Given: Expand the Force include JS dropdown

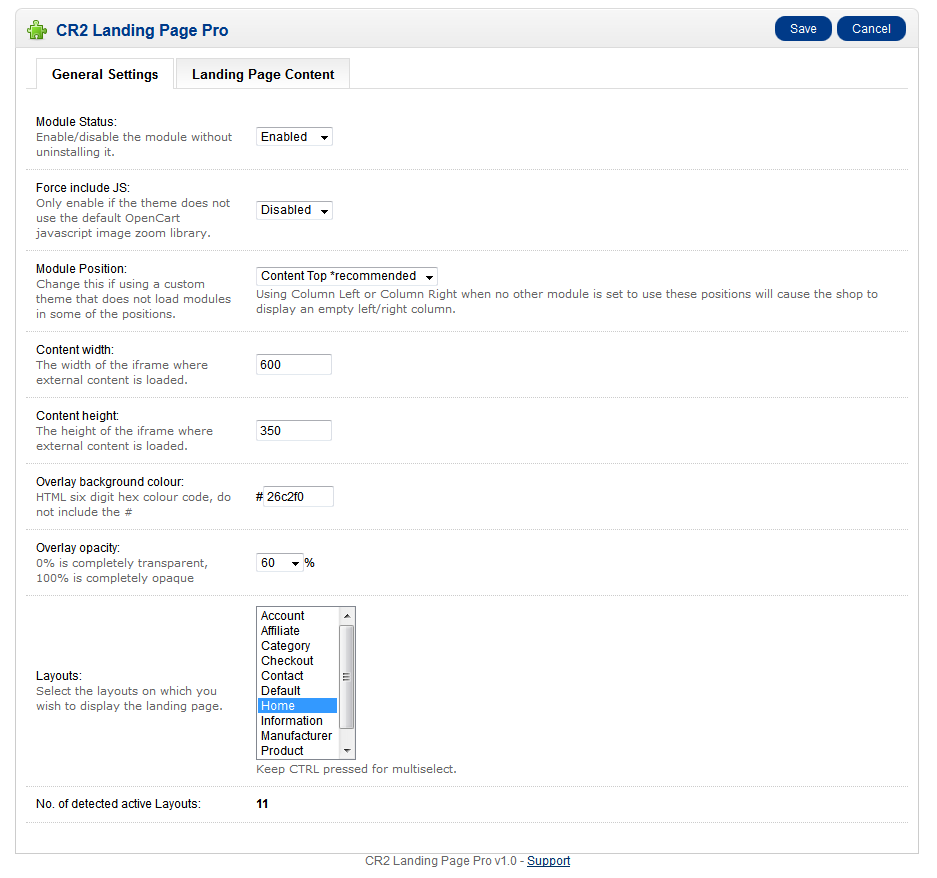Looking at the screenshot, I should tap(294, 210).
